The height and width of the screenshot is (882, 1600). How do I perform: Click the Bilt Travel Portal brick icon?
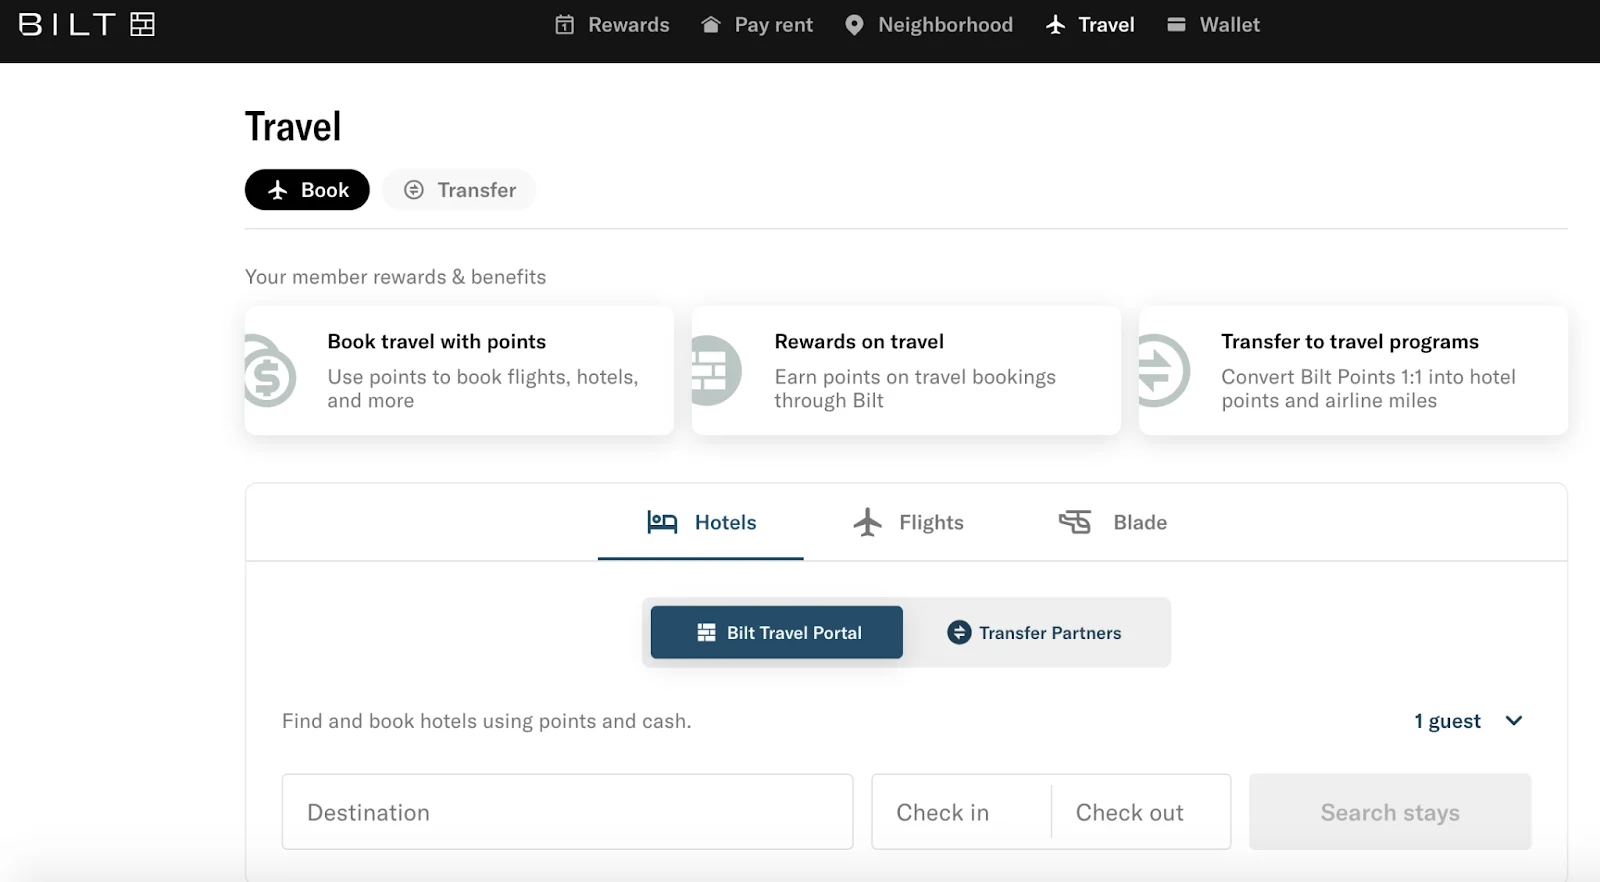click(706, 633)
